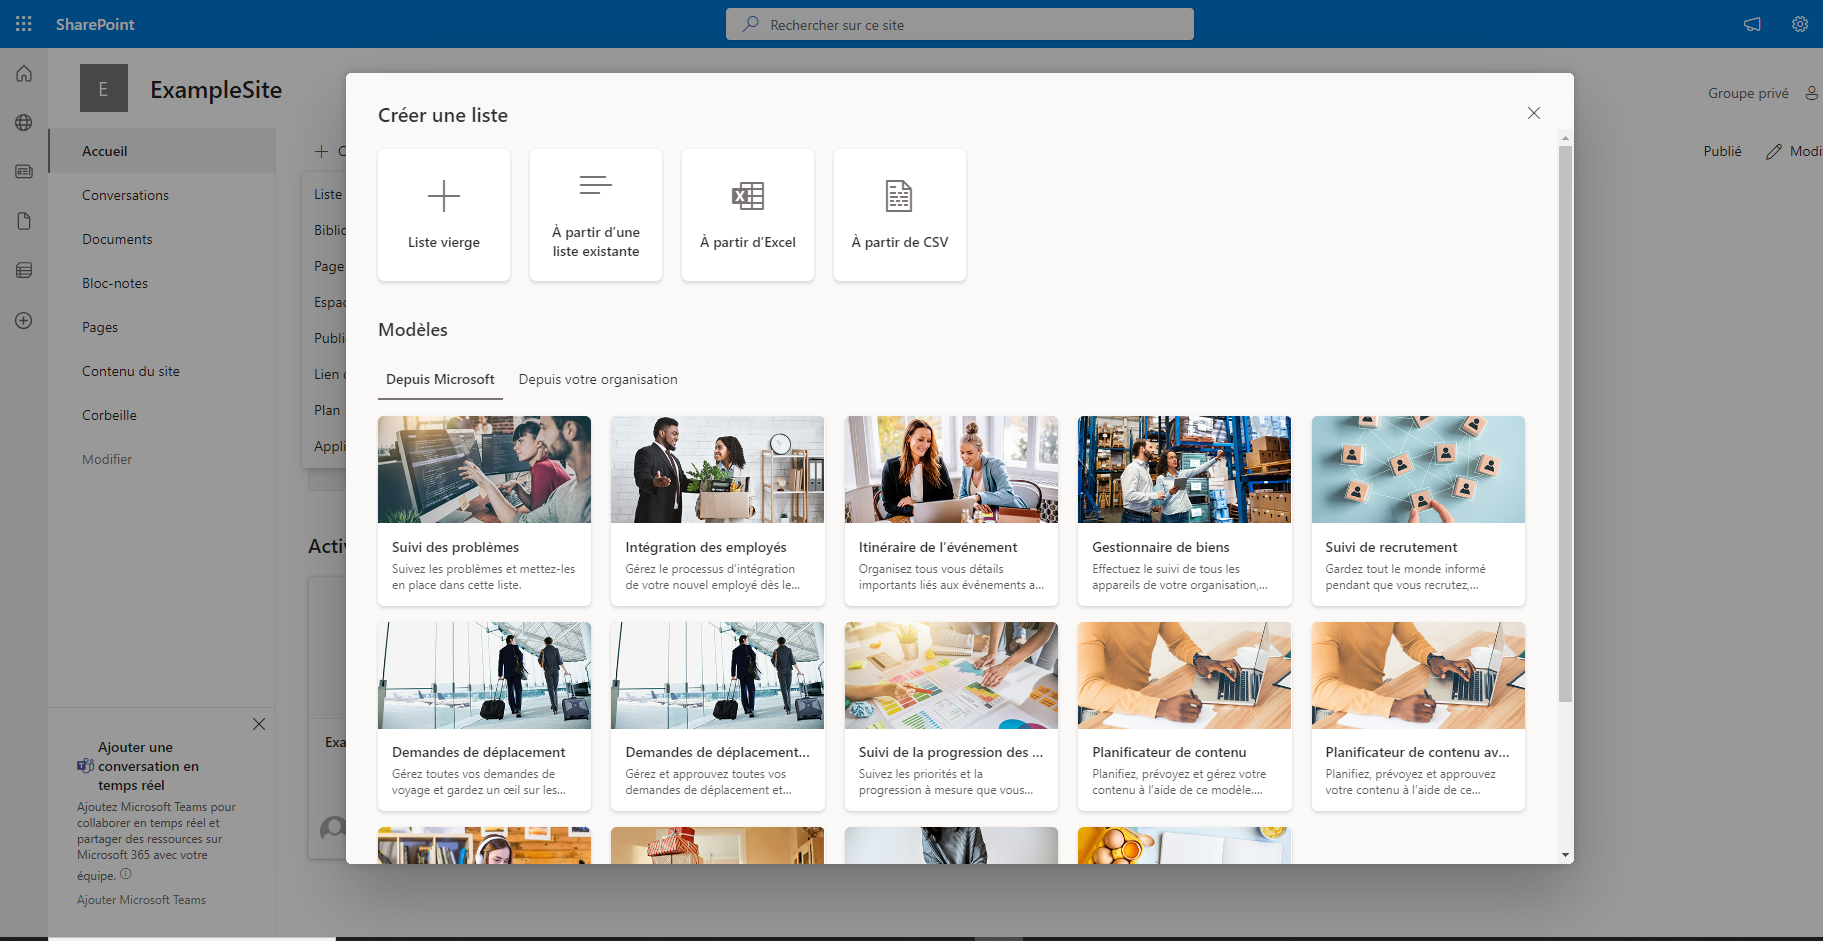Image resolution: width=1823 pixels, height=941 pixels.
Task: Click the Plan item in the Nouveau menu
Action: 325,410
